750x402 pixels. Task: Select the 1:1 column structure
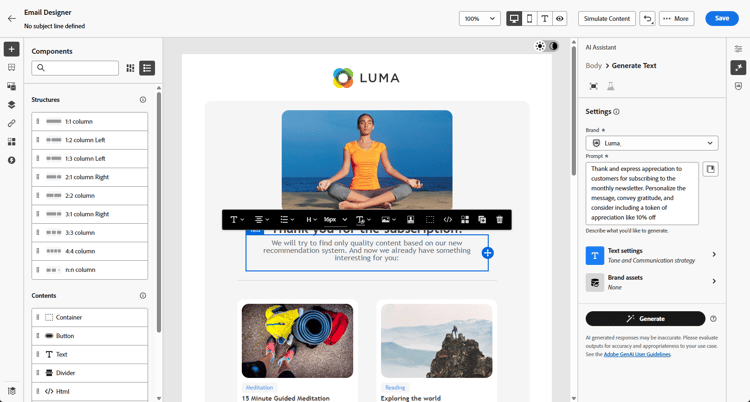point(90,122)
